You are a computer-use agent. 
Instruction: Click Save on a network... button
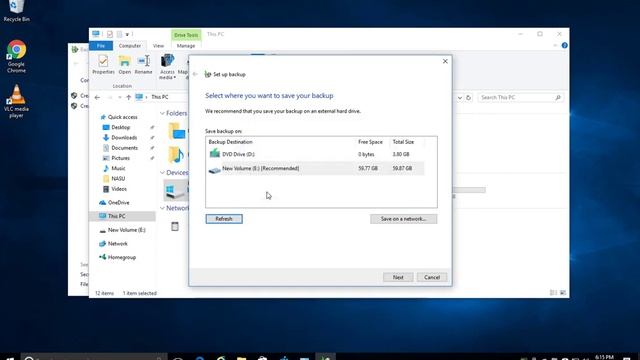click(403, 219)
